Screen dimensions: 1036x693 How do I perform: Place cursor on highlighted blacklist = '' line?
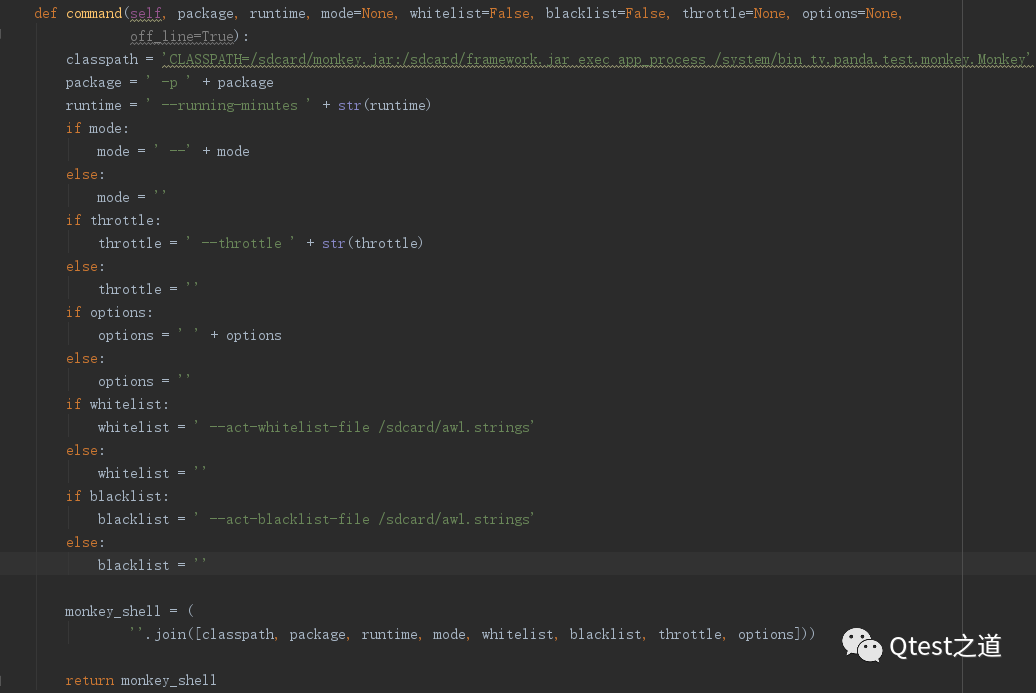click(151, 565)
